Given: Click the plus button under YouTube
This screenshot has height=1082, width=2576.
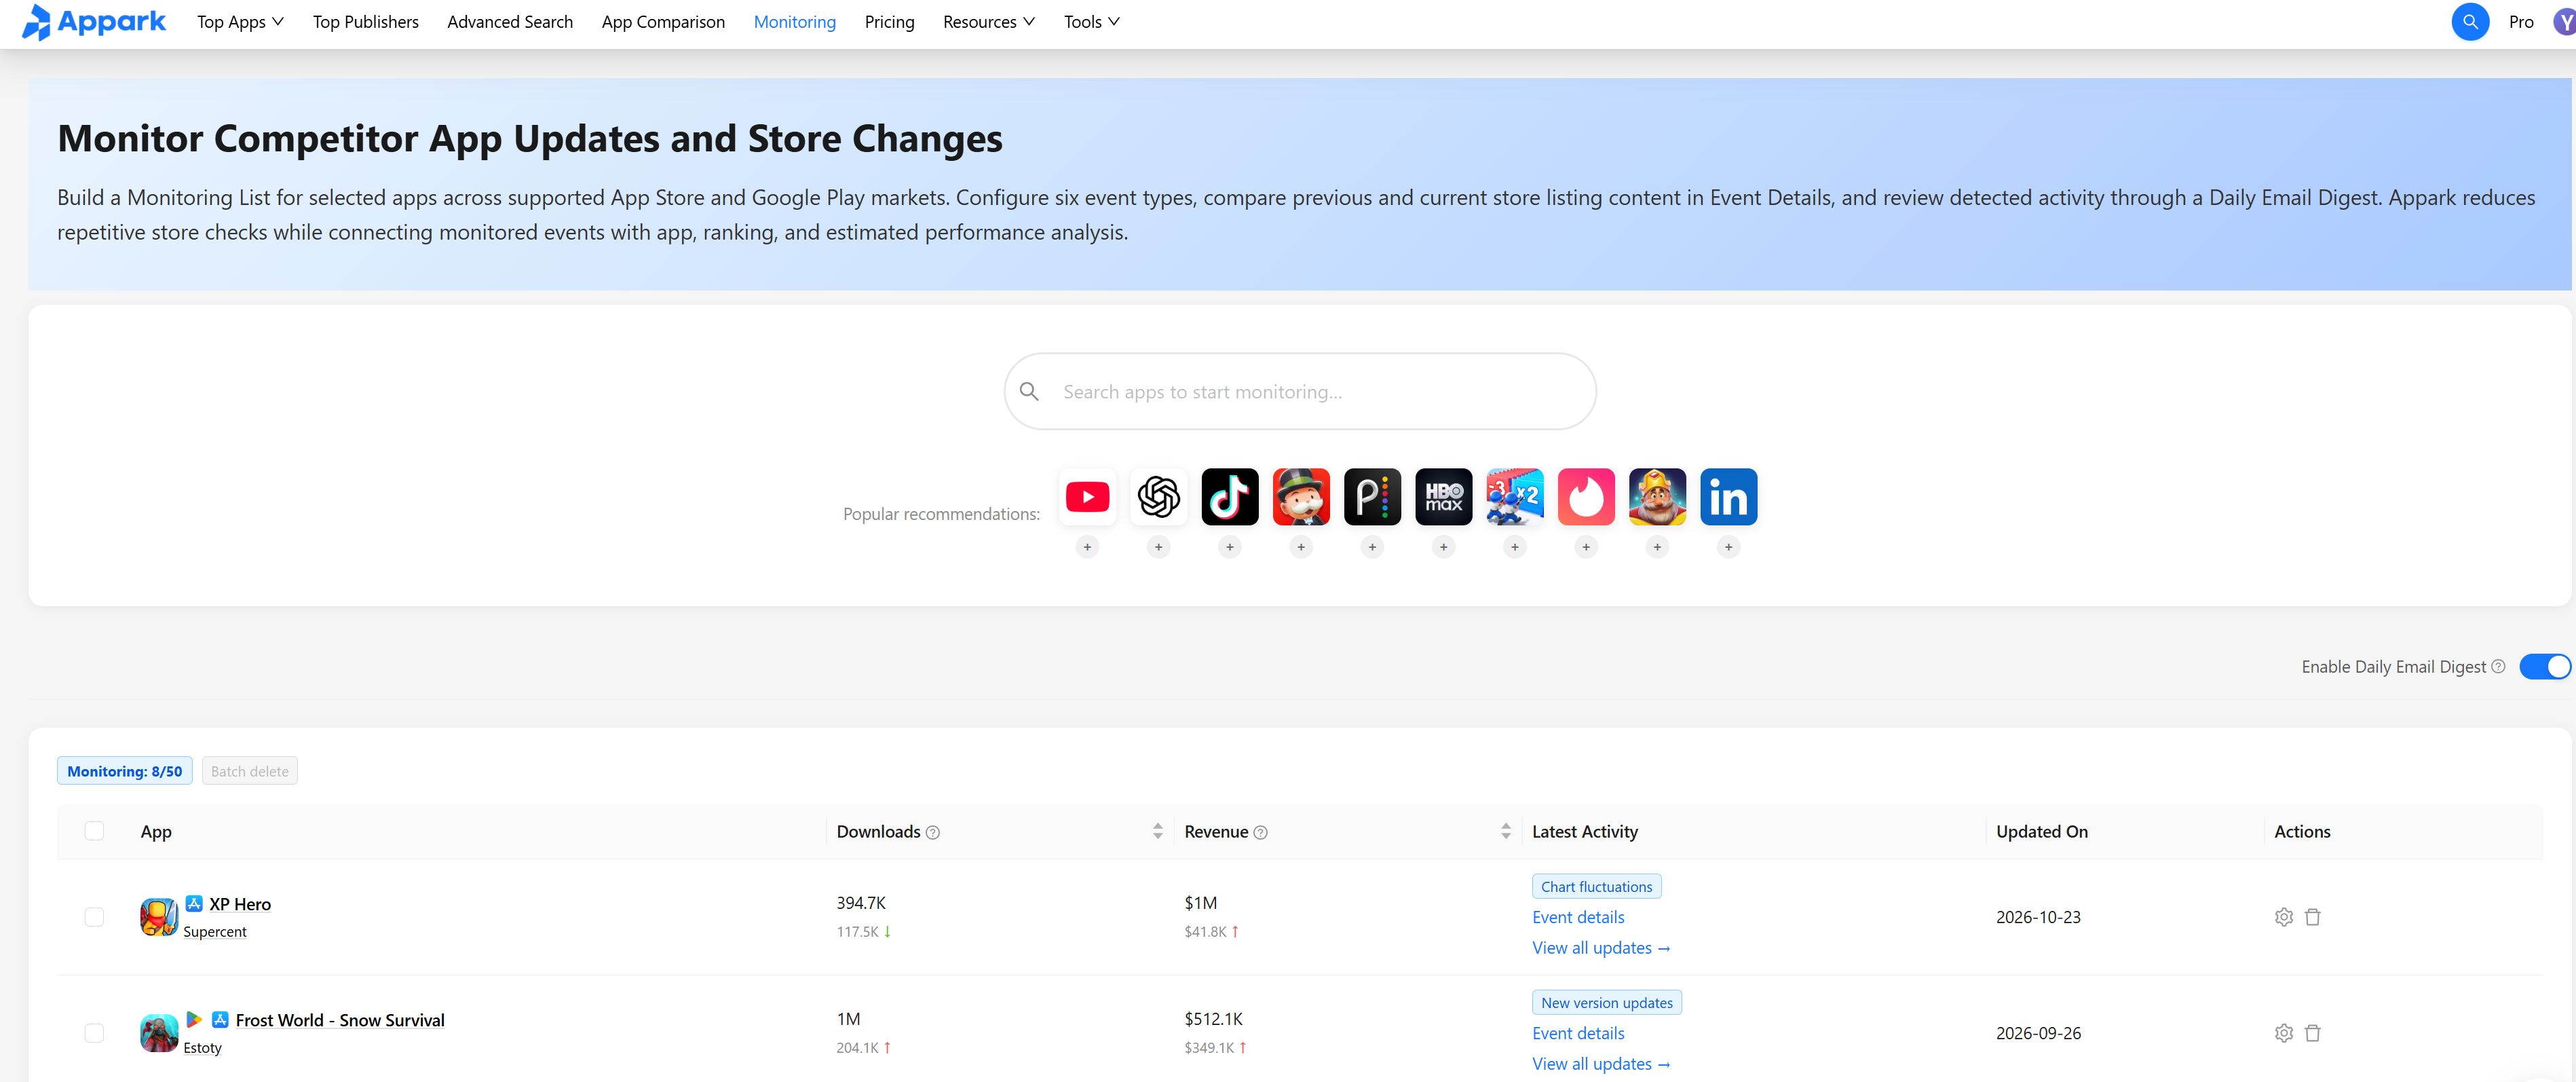Looking at the screenshot, I should 1087,547.
